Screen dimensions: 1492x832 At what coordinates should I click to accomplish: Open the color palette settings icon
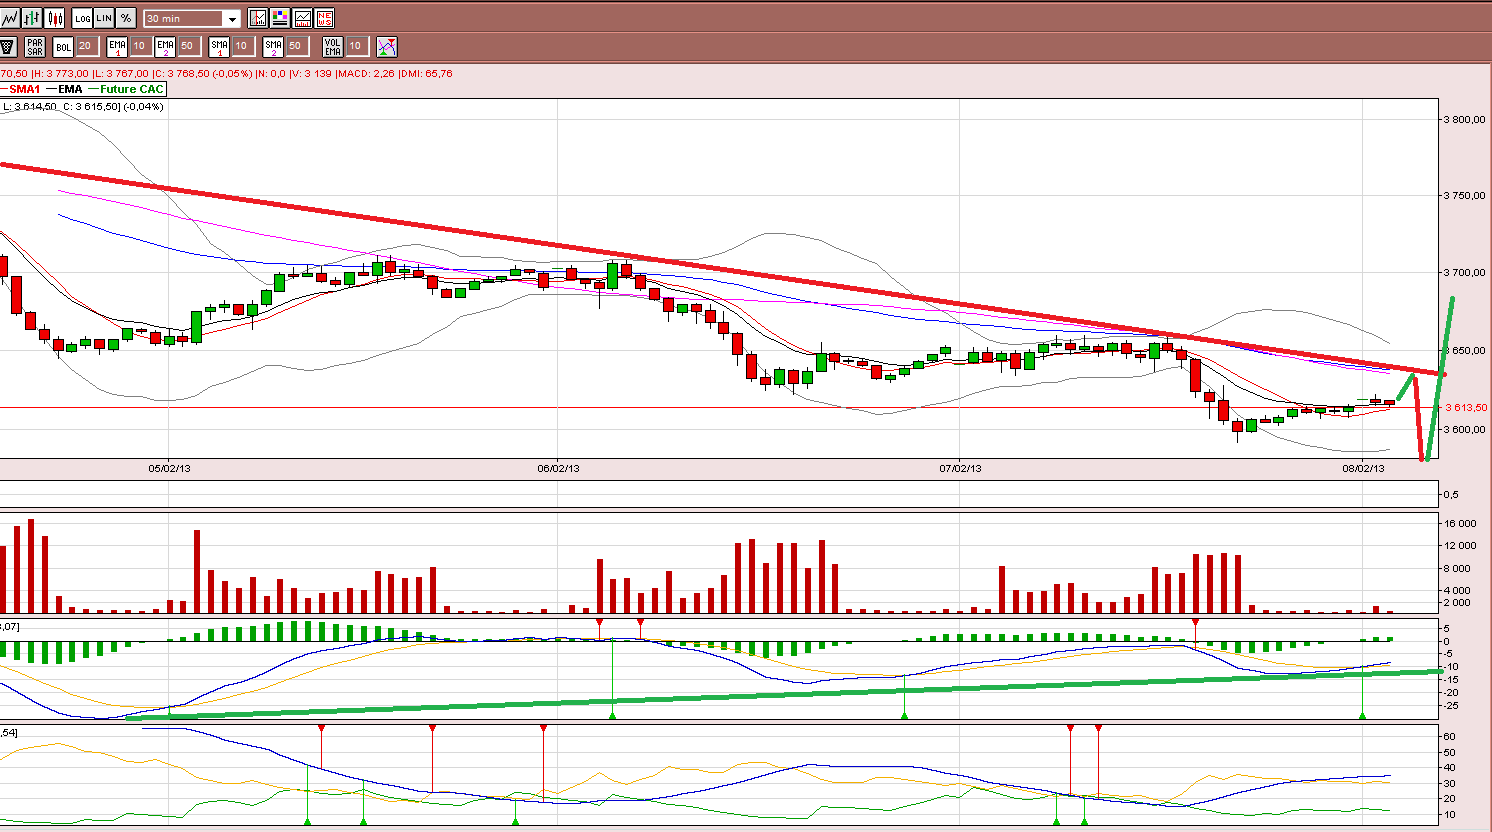280,18
